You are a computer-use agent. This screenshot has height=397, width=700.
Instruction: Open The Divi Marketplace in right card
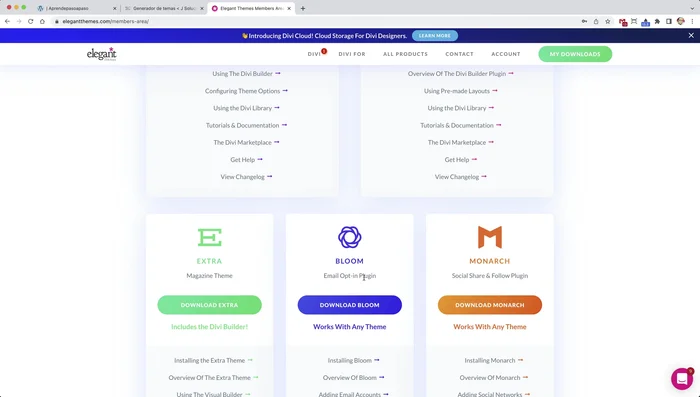point(460,142)
